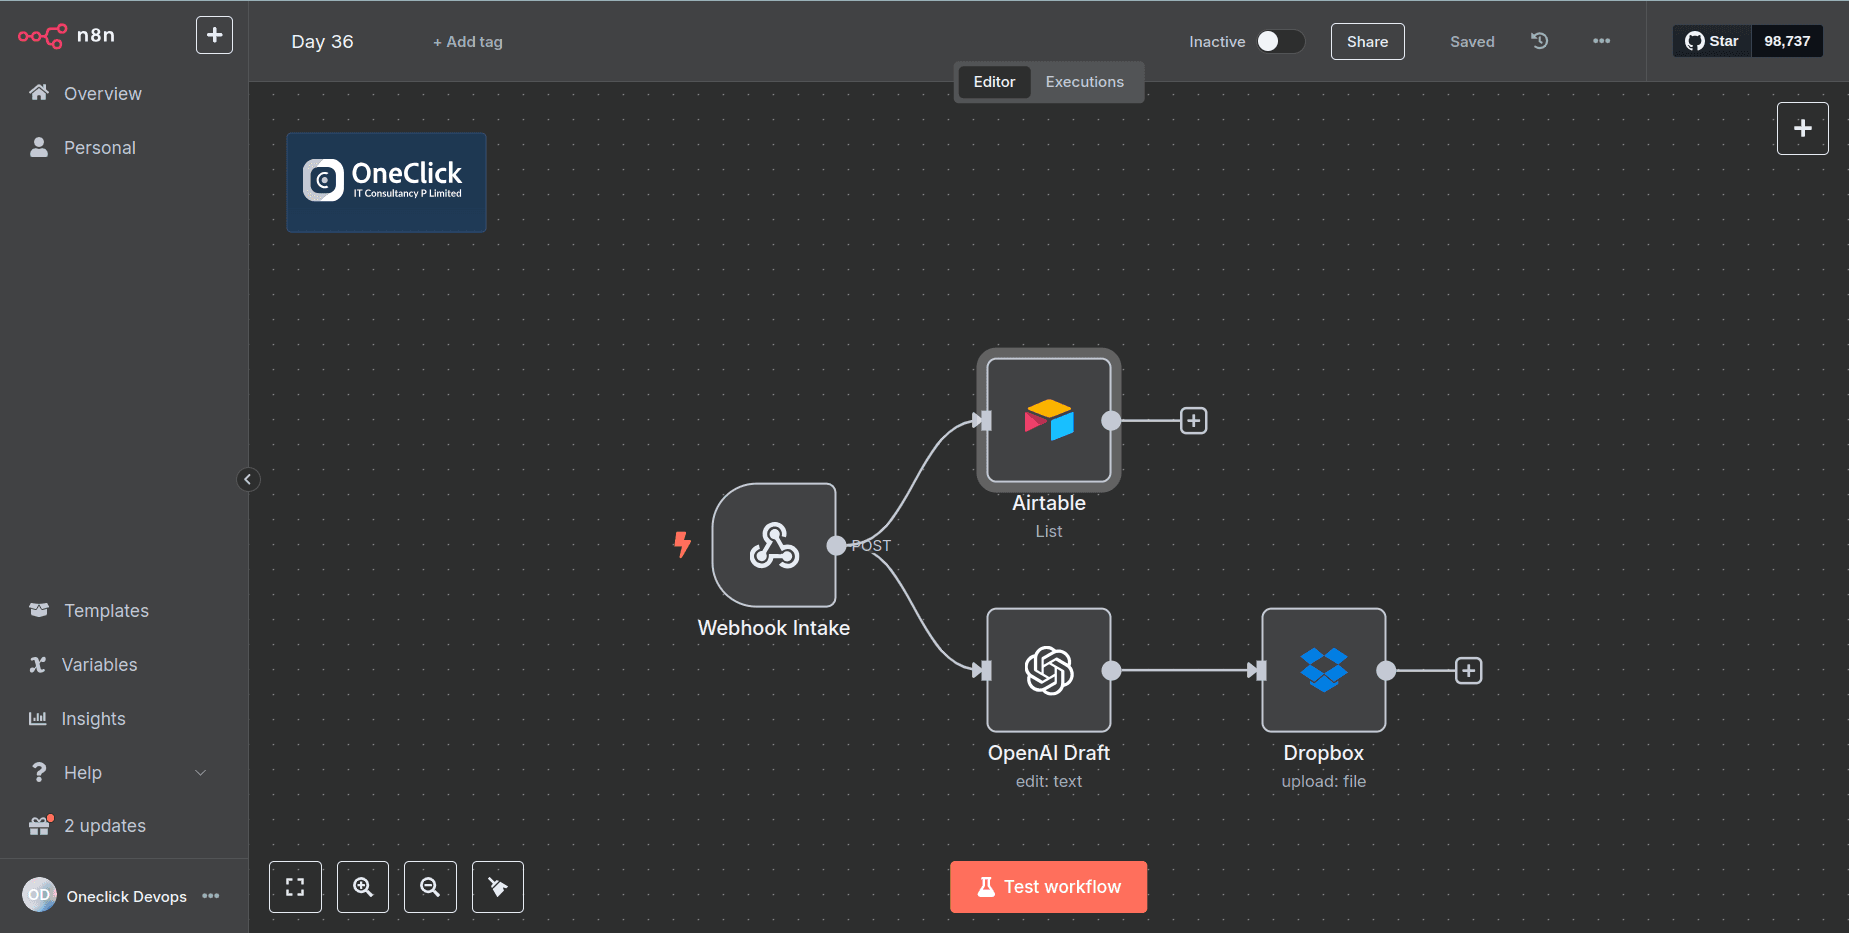
Task: Click the POST connection label
Action: [x=871, y=545]
